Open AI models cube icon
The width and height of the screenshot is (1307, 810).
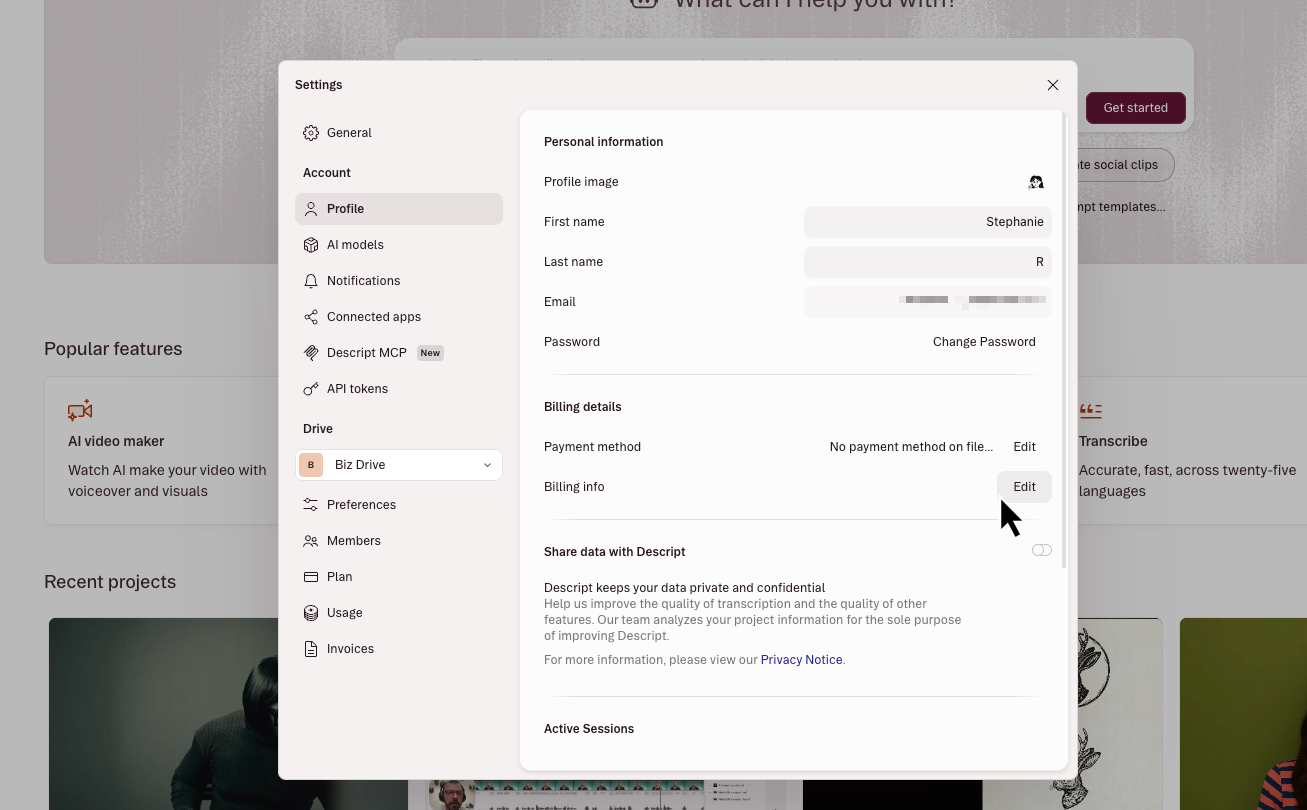coord(311,245)
